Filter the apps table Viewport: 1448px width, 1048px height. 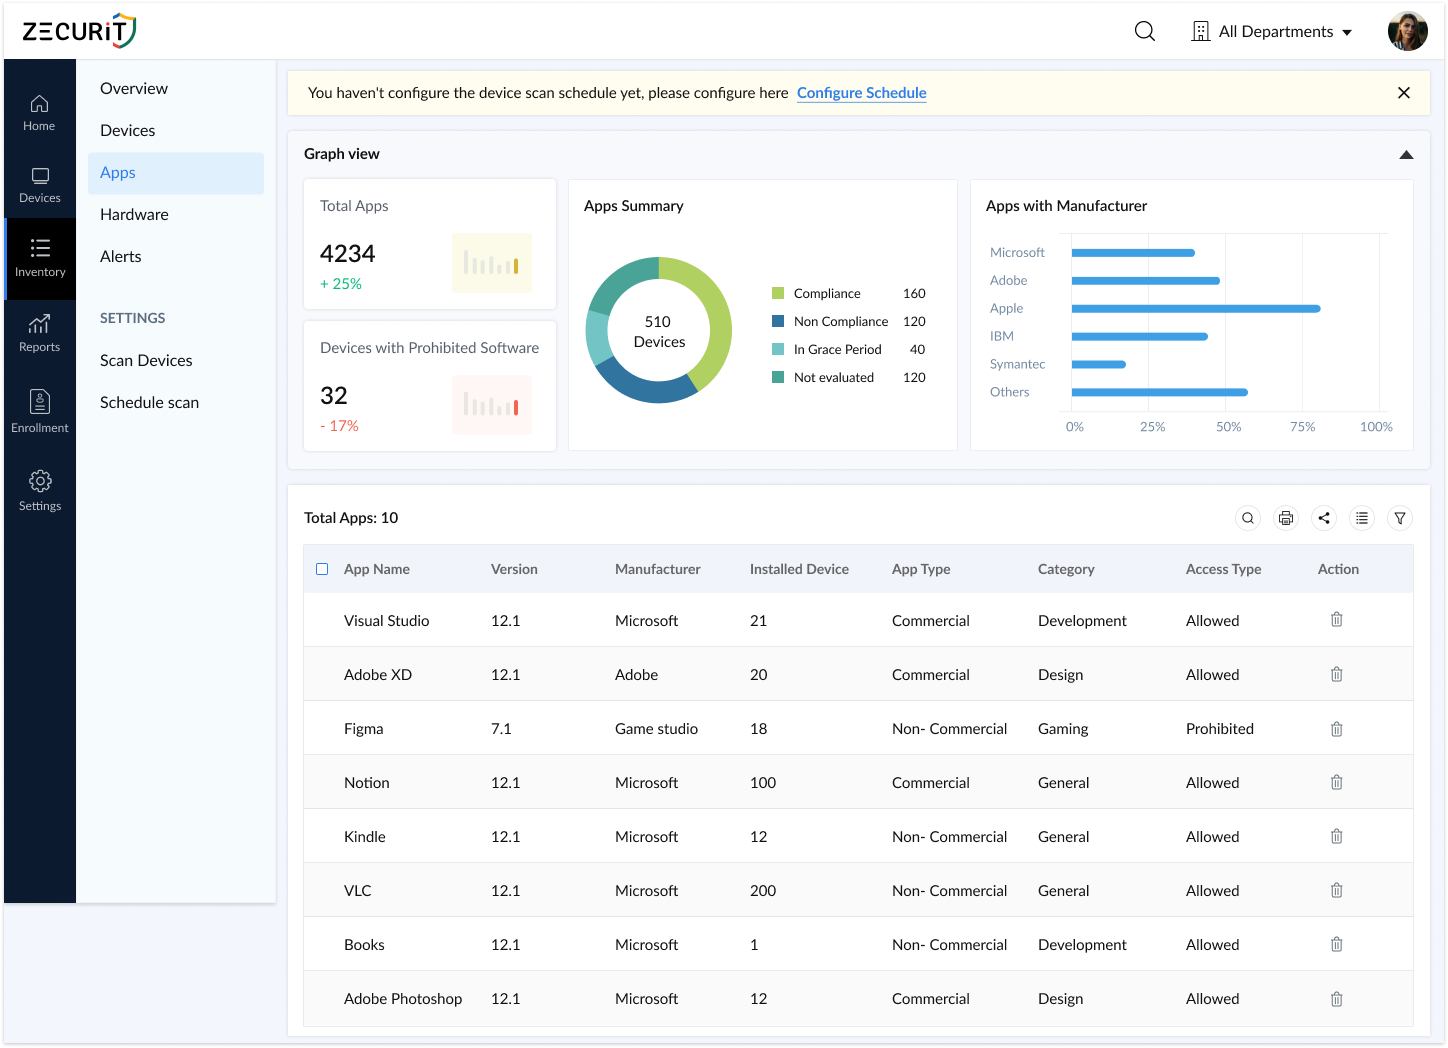click(1399, 518)
